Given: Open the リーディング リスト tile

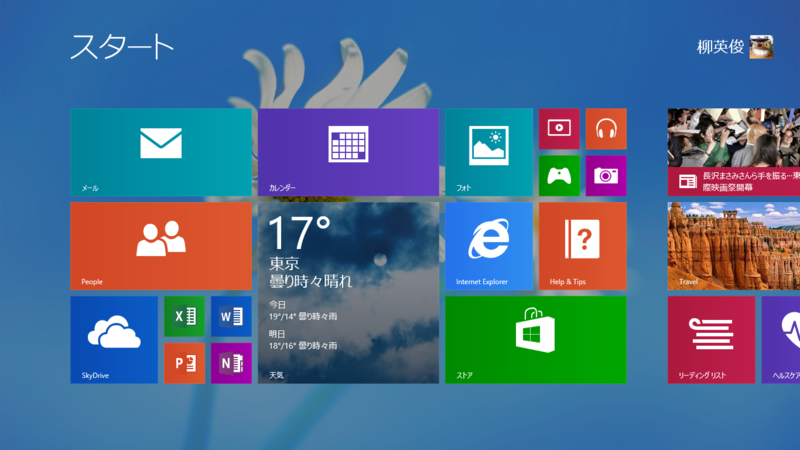Looking at the screenshot, I should [x=711, y=340].
